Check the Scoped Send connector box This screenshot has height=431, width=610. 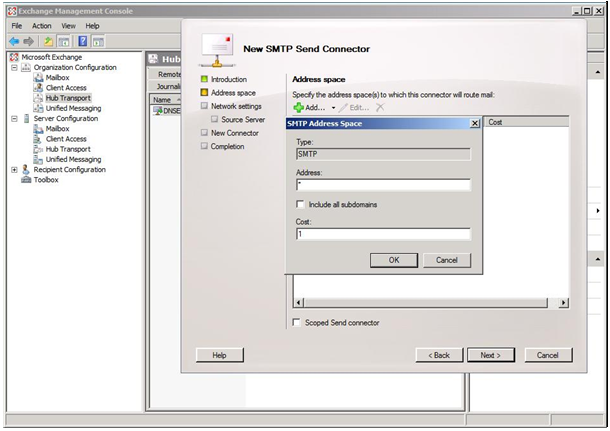[296, 323]
